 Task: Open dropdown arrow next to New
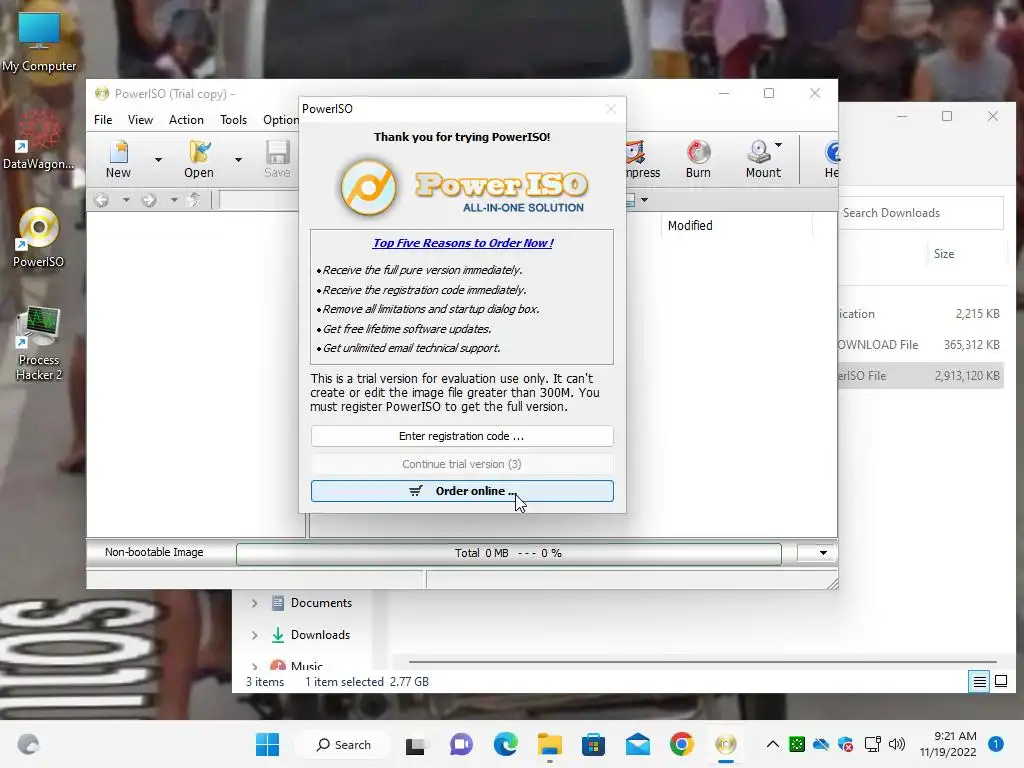158,159
